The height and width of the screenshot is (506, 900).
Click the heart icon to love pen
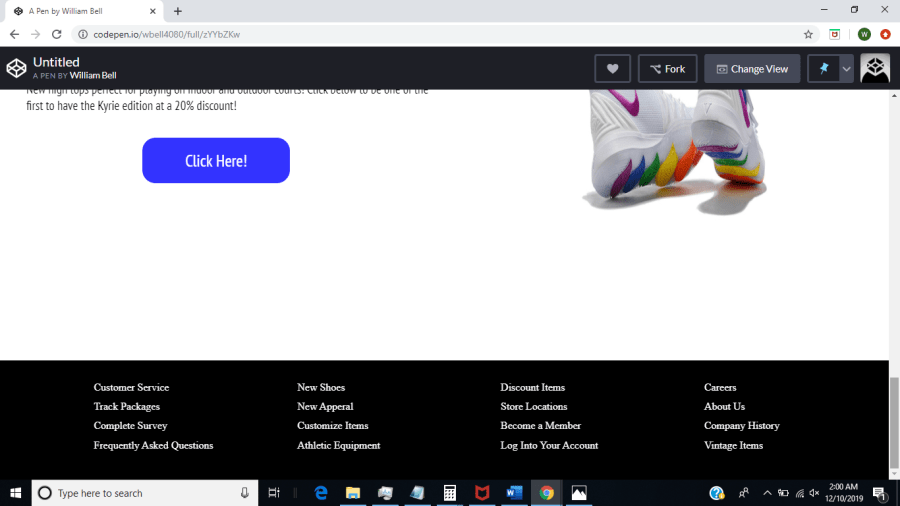click(x=612, y=69)
